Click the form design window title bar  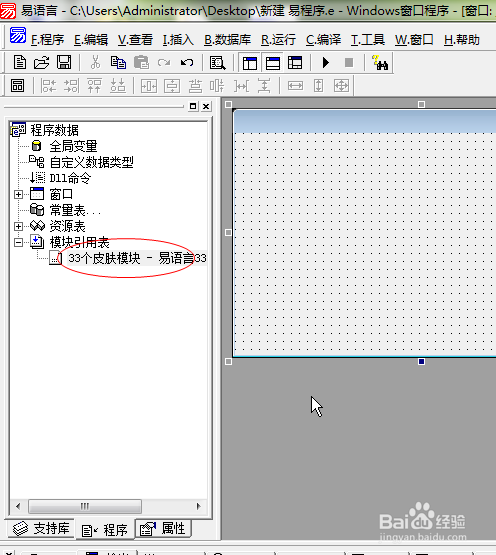(365, 121)
